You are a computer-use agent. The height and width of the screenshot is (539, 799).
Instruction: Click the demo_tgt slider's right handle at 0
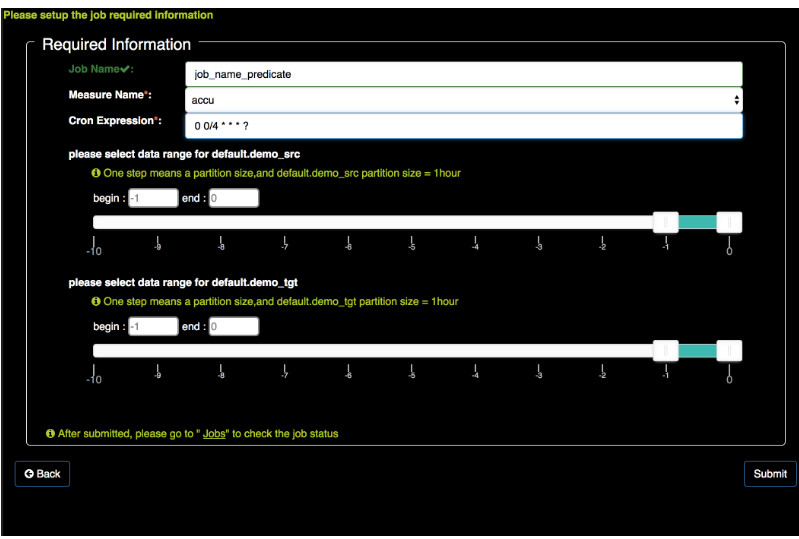pyautogui.click(x=729, y=351)
